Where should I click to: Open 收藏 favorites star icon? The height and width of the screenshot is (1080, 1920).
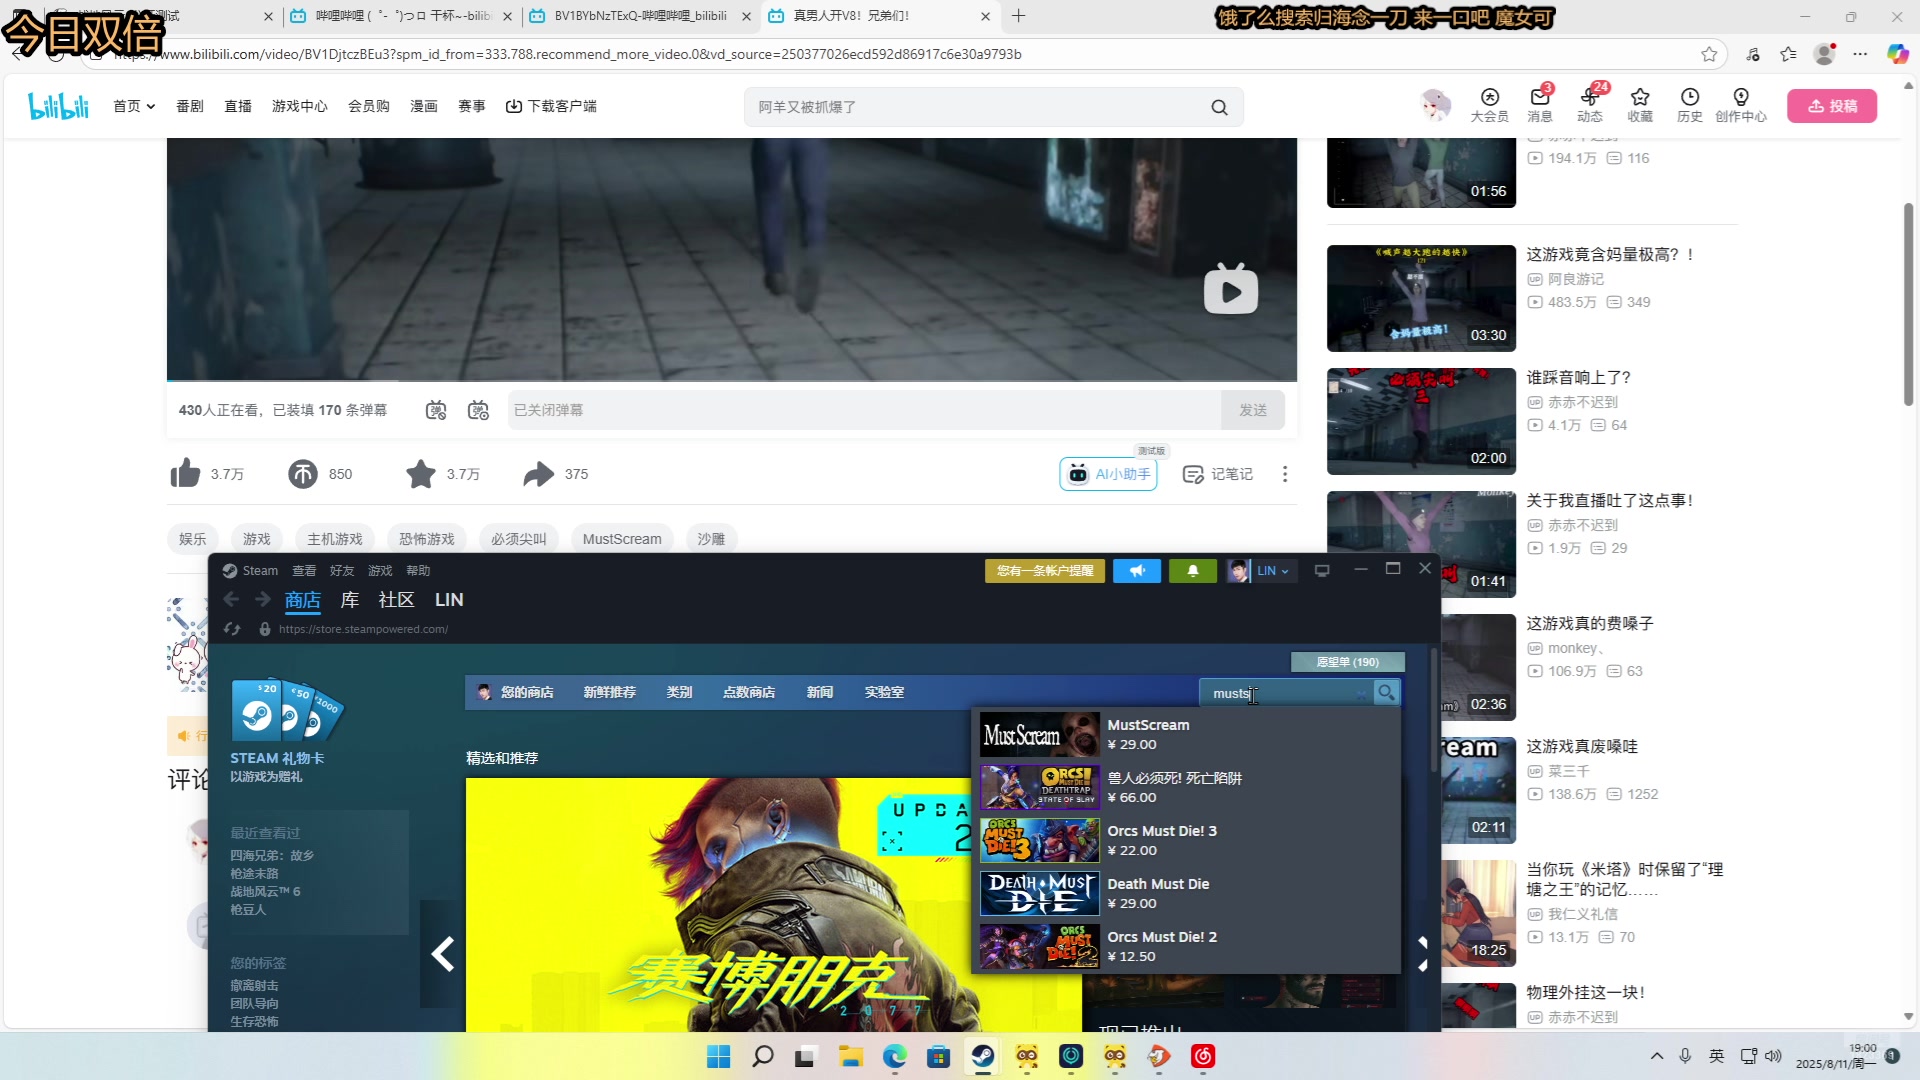click(1640, 104)
